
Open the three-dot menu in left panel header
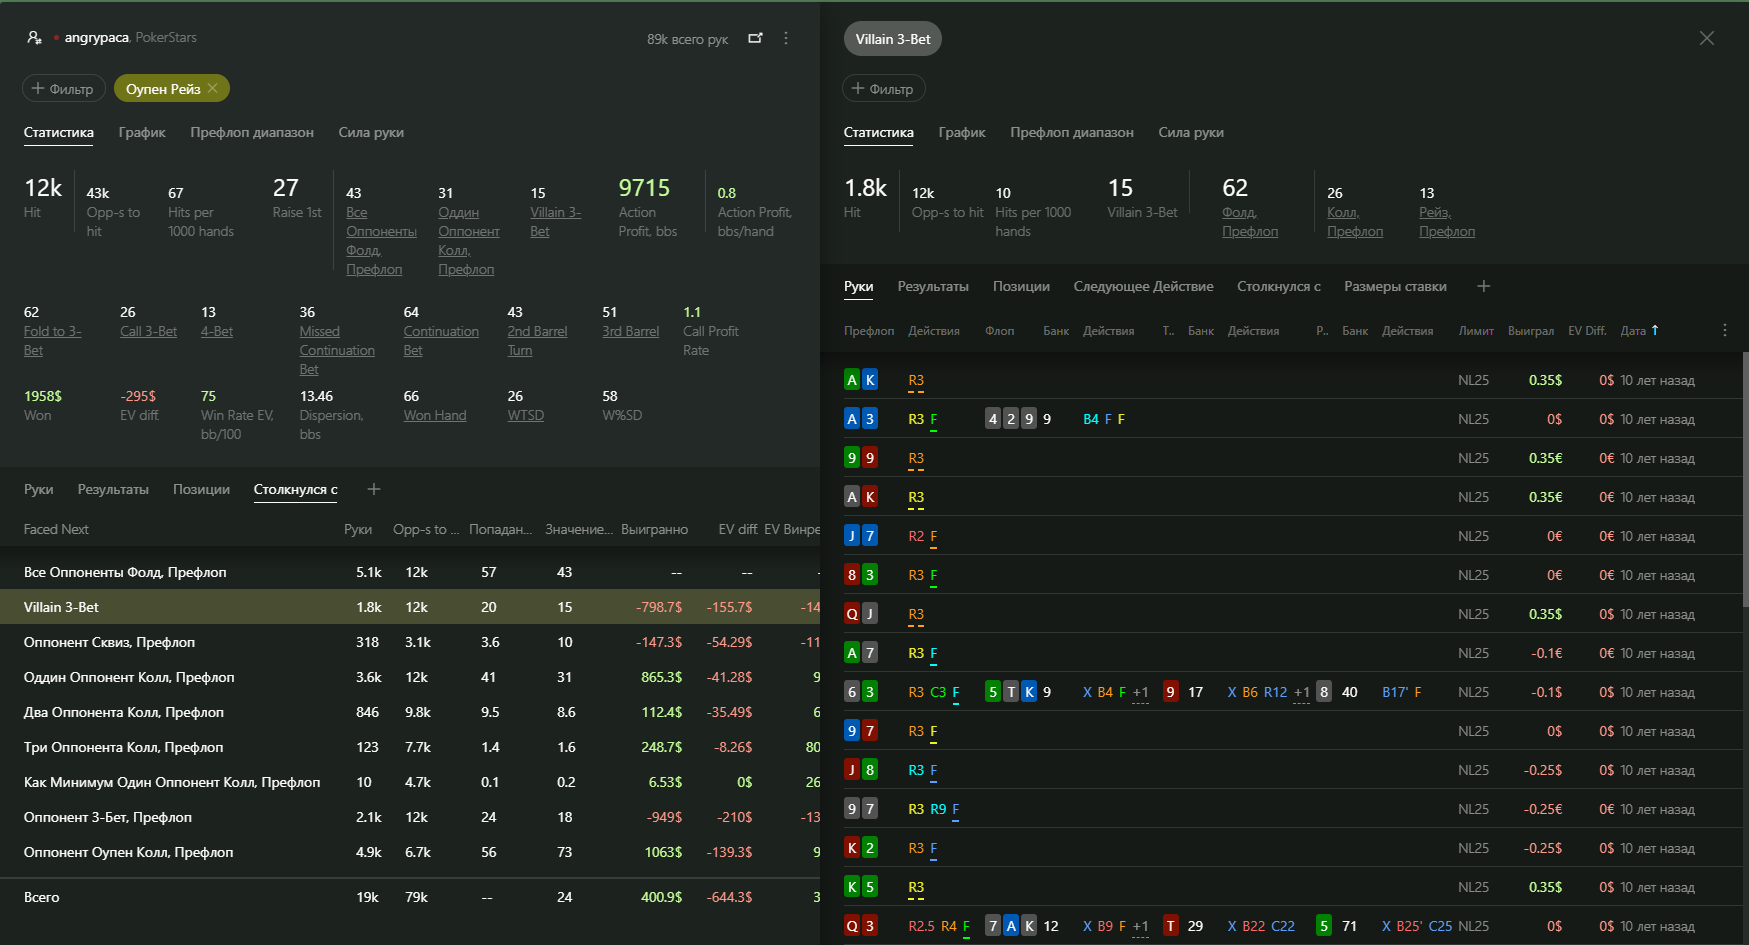(x=786, y=38)
